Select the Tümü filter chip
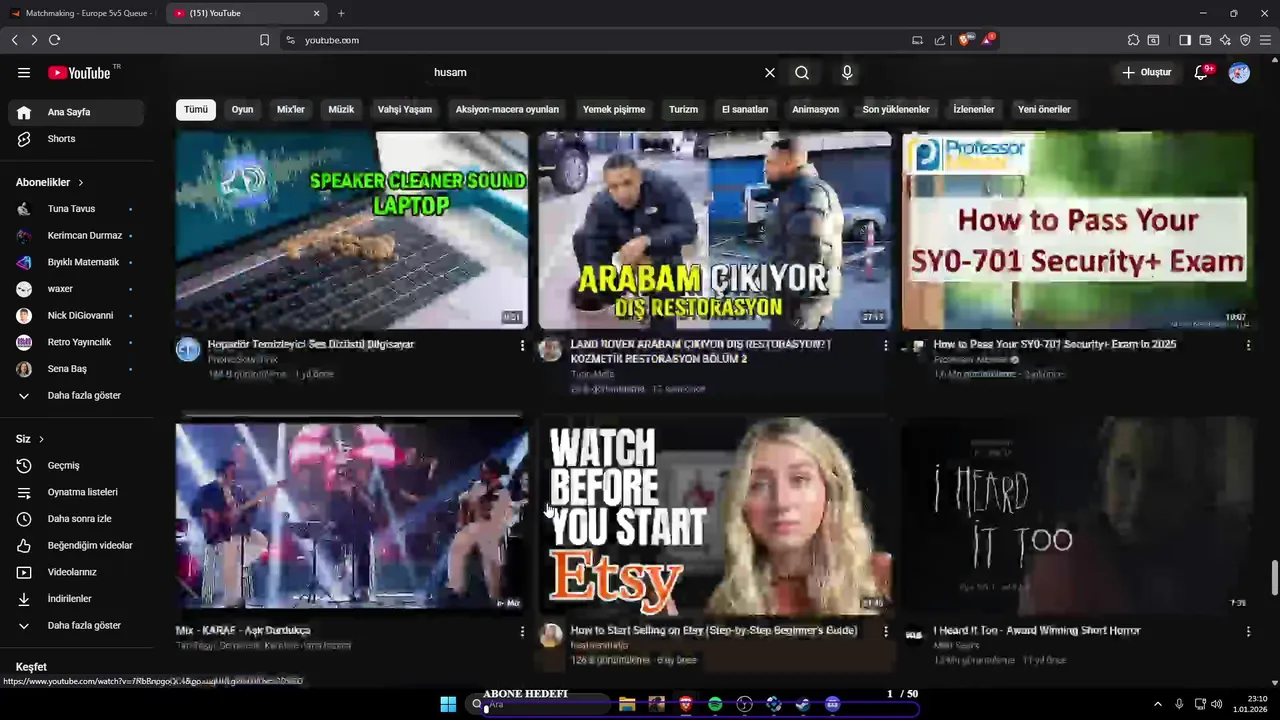1280x720 pixels. [196, 109]
